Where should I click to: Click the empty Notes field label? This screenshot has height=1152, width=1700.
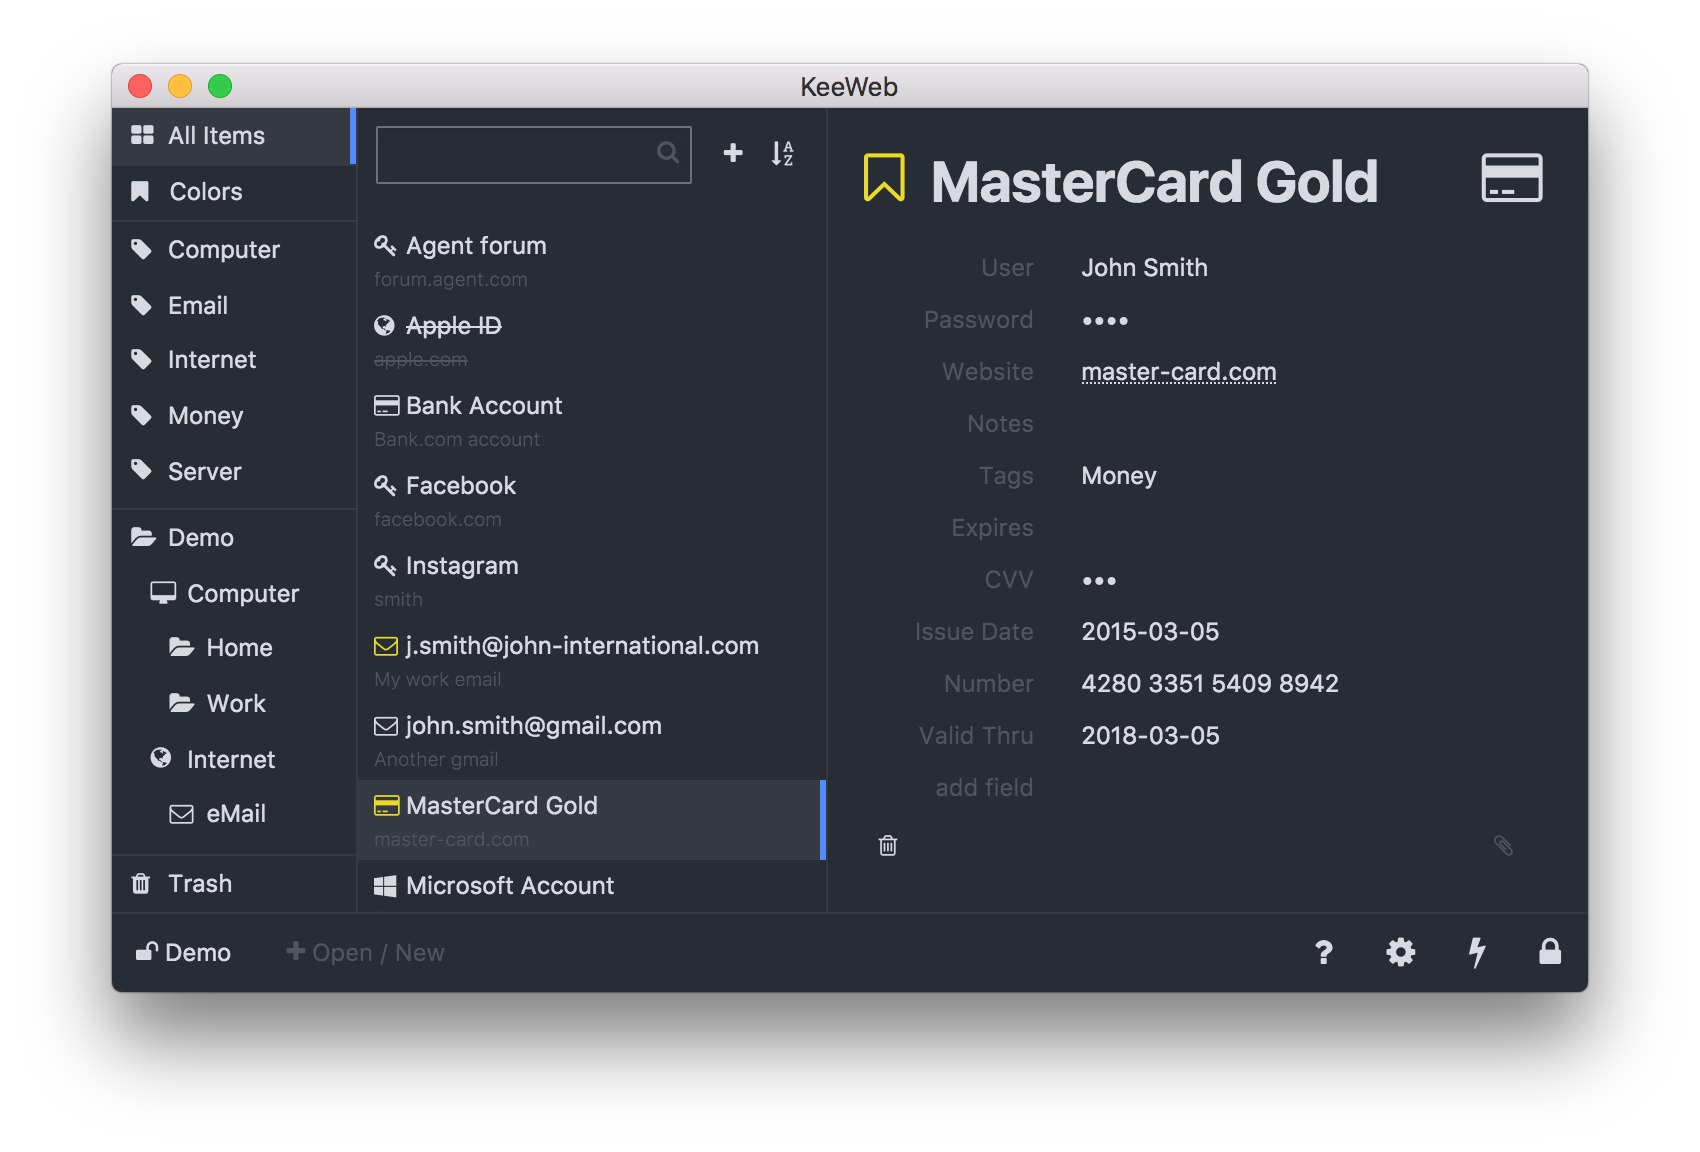pos(1000,424)
